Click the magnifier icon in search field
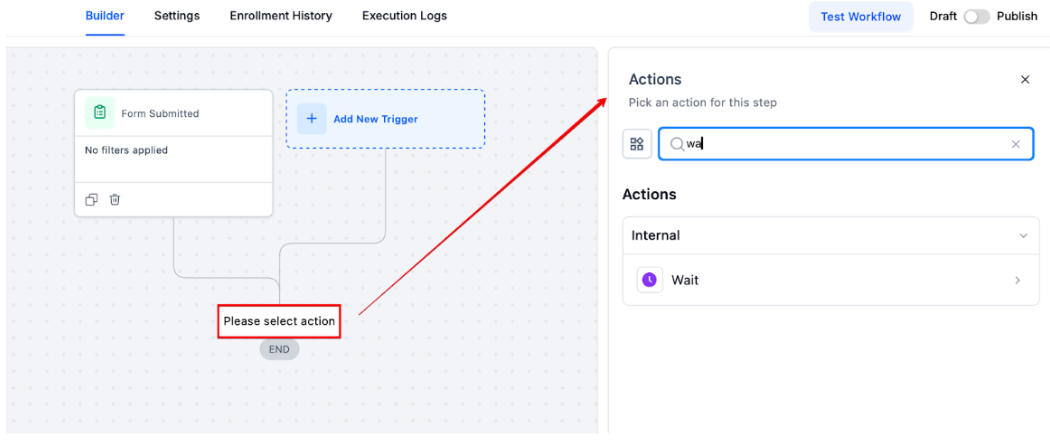Screen dimensions: 1050x441 (x=677, y=144)
